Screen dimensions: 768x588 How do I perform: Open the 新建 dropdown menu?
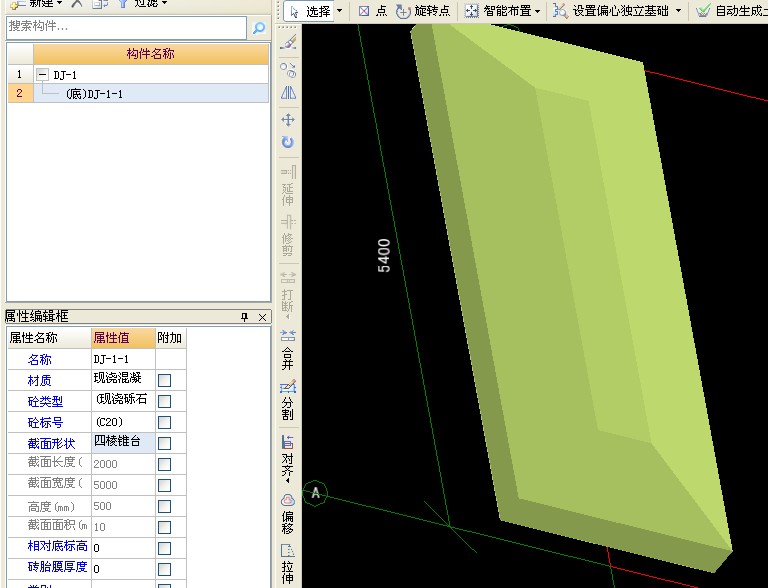click(x=60, y=3)
